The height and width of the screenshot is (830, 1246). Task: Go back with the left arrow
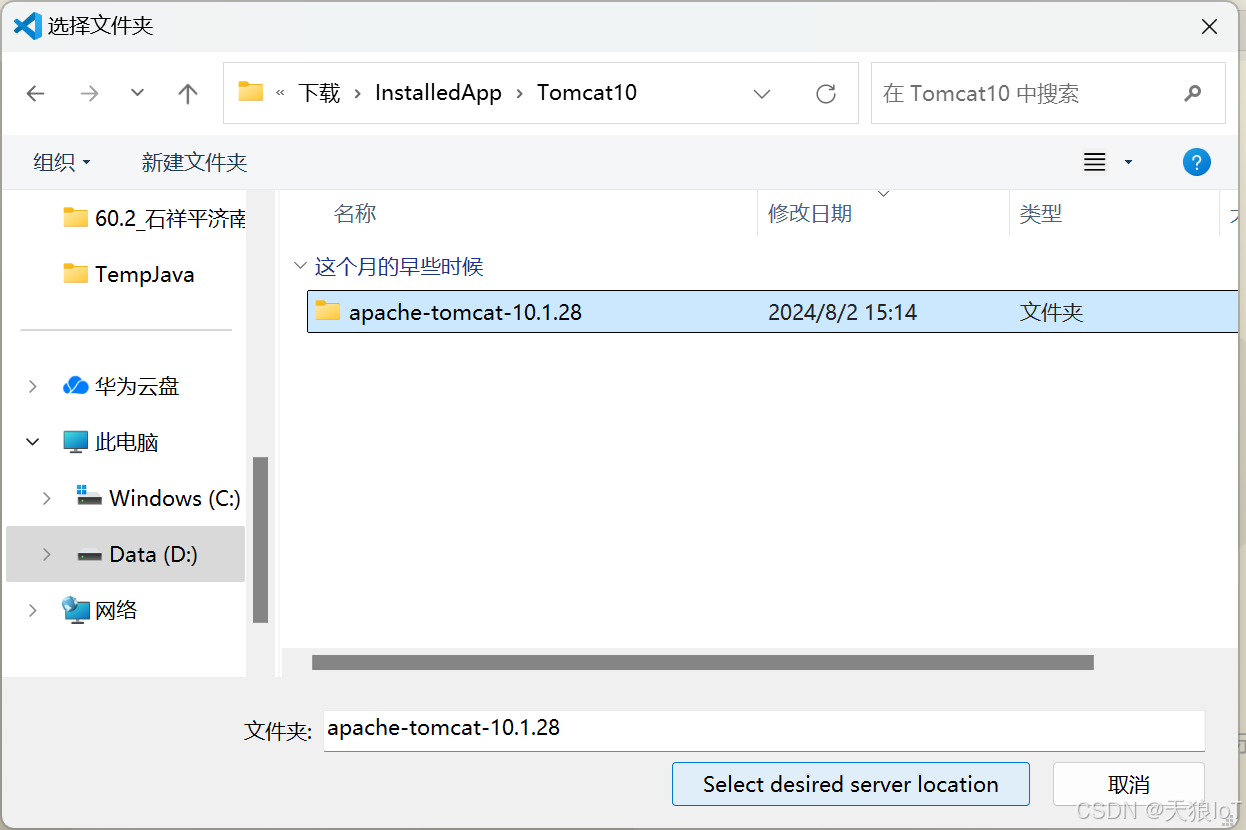point(36,93)
